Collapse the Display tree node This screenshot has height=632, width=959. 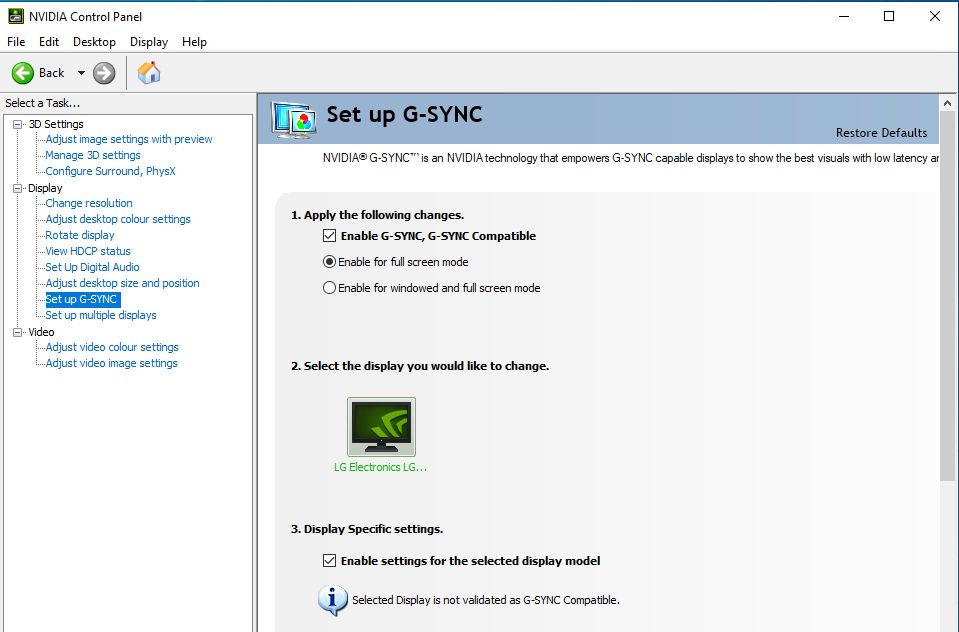(17, 188)
